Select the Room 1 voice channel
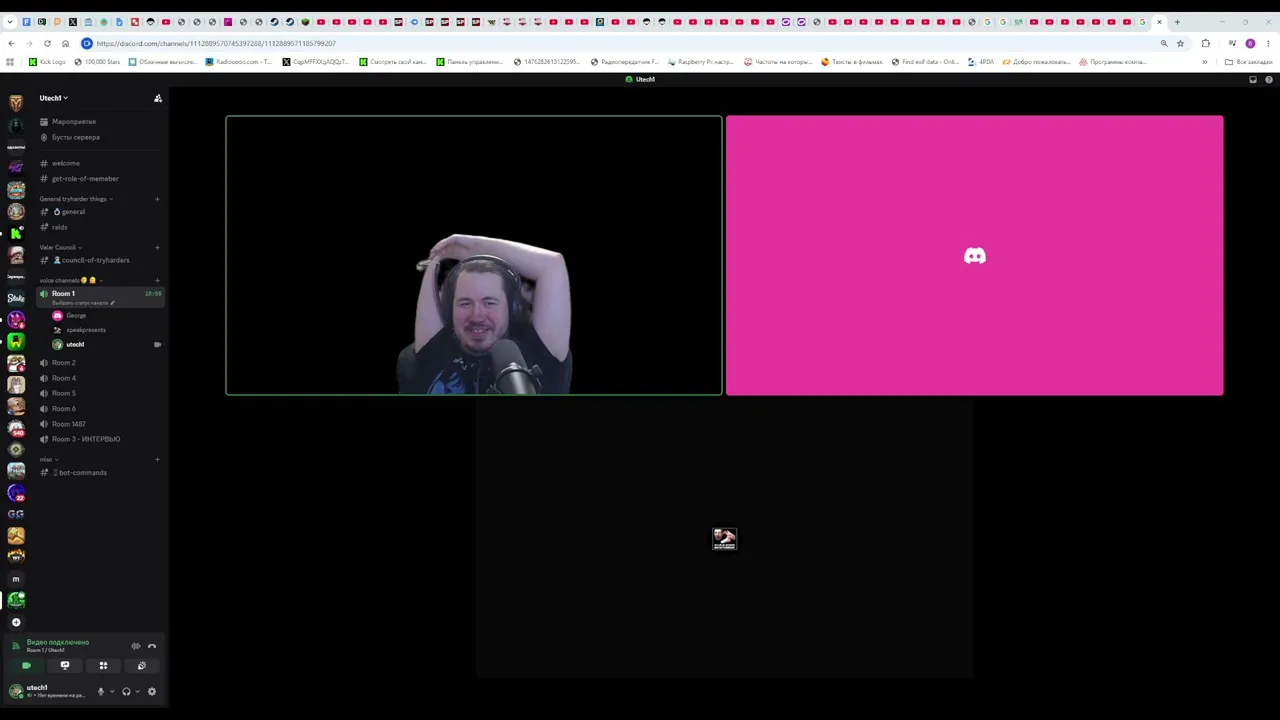This screenshot has height=720, width=1280. (x=63, y=294)
